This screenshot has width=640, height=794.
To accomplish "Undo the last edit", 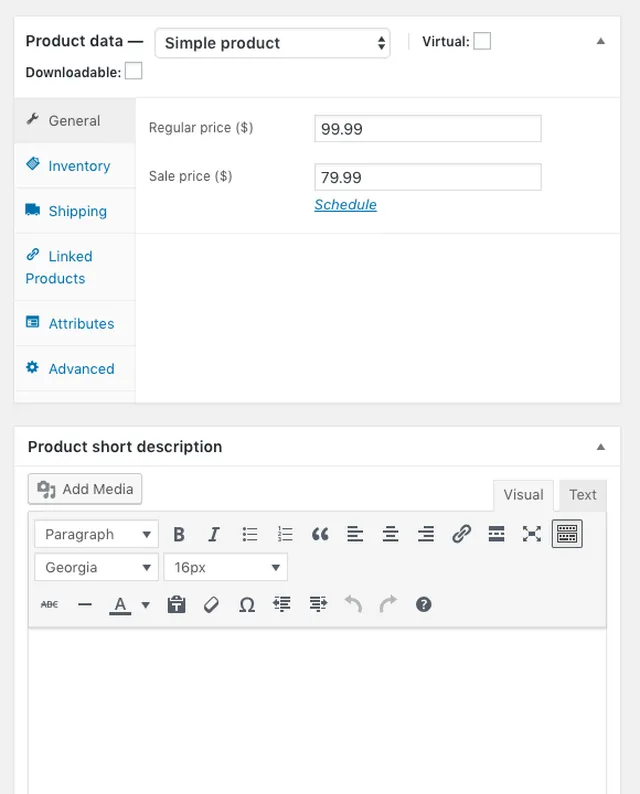I will point(353,604).
